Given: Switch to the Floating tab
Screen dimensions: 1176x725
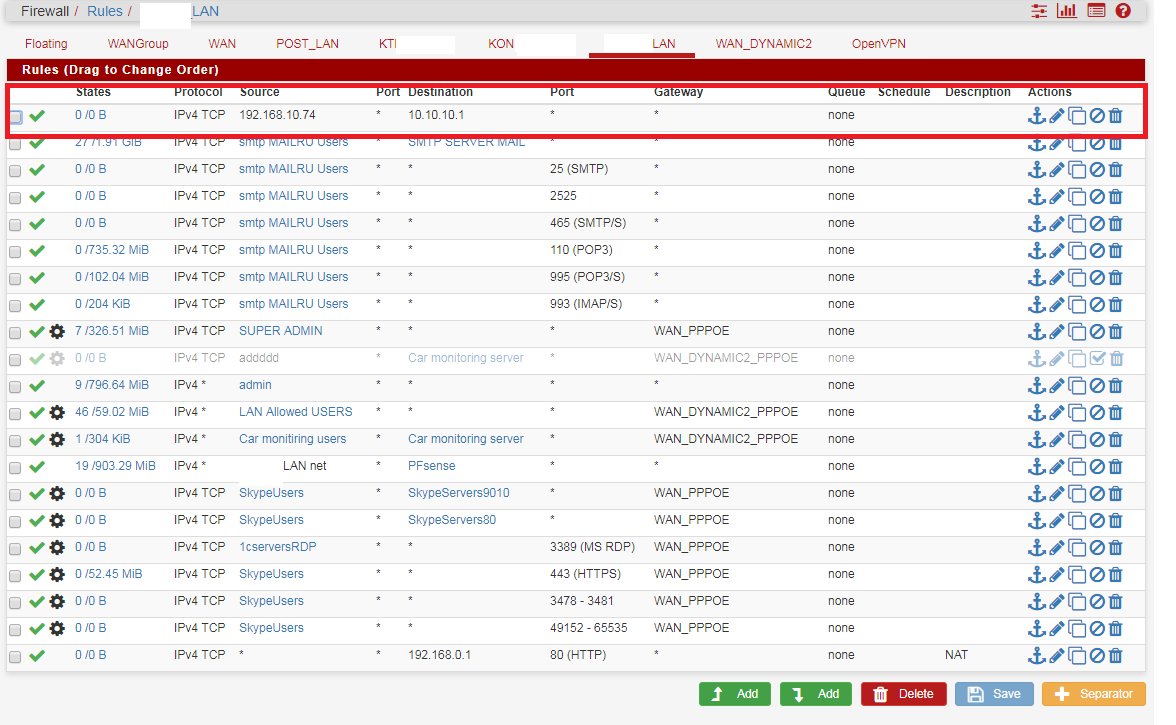Looking at the screenshot, I should tap(46, 44).
